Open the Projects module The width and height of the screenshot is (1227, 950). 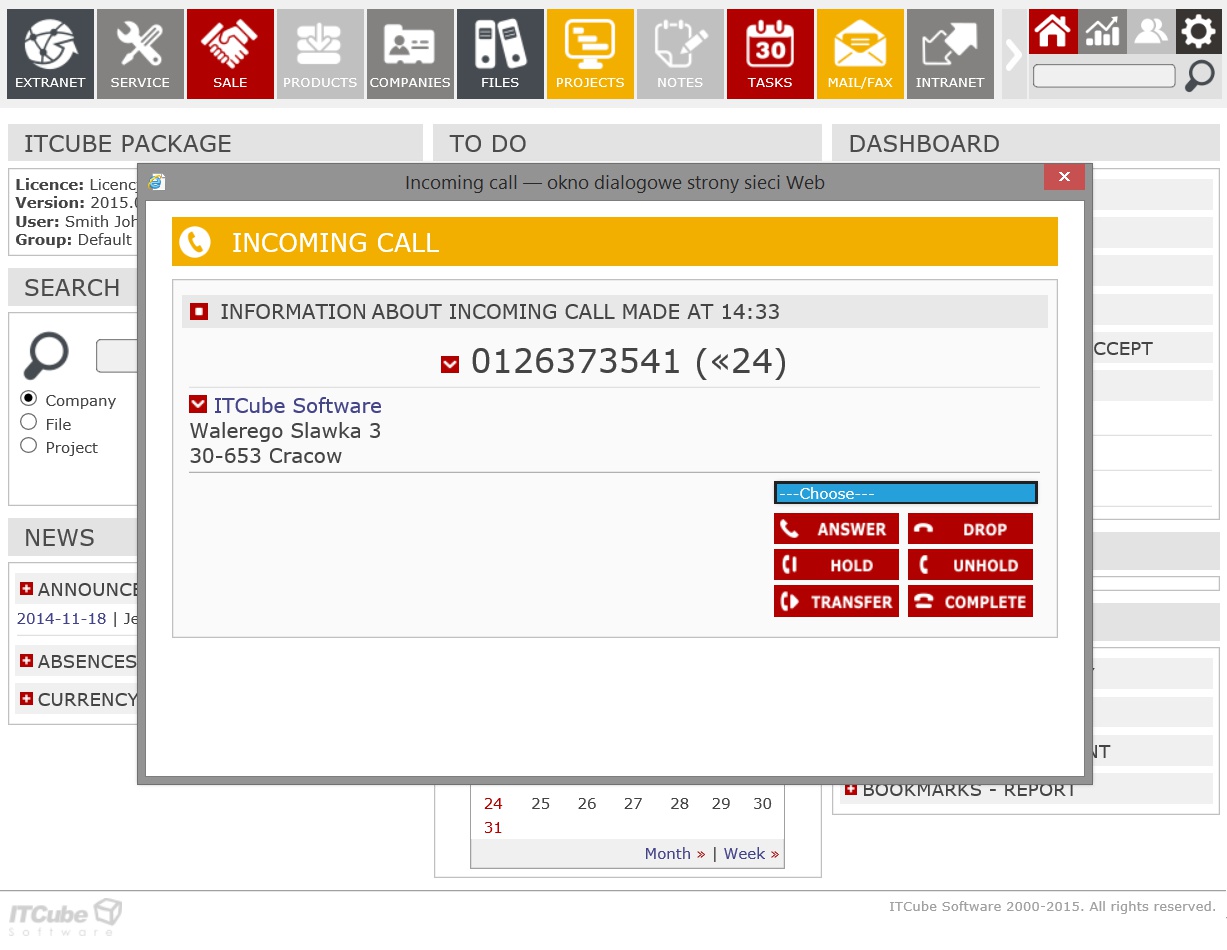point(590,54)
